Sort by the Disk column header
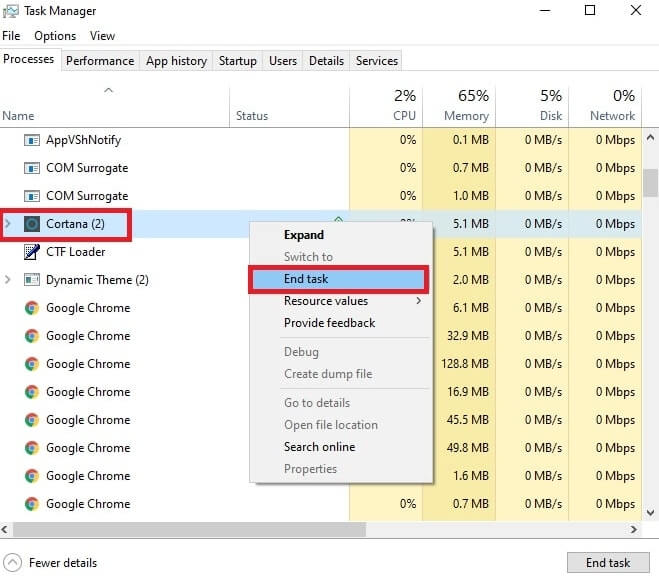This screenshot has width=659, height=580. click(x=532, y=106)
